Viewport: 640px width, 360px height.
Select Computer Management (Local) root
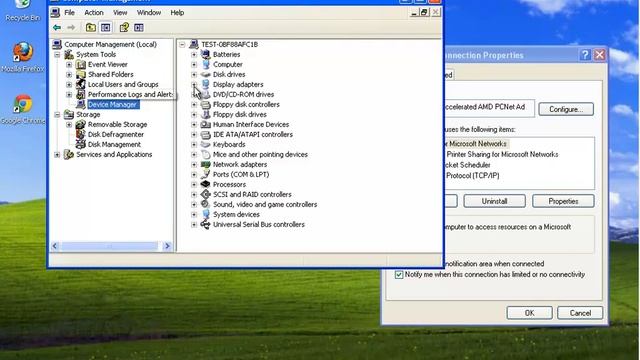click(110, 44)
